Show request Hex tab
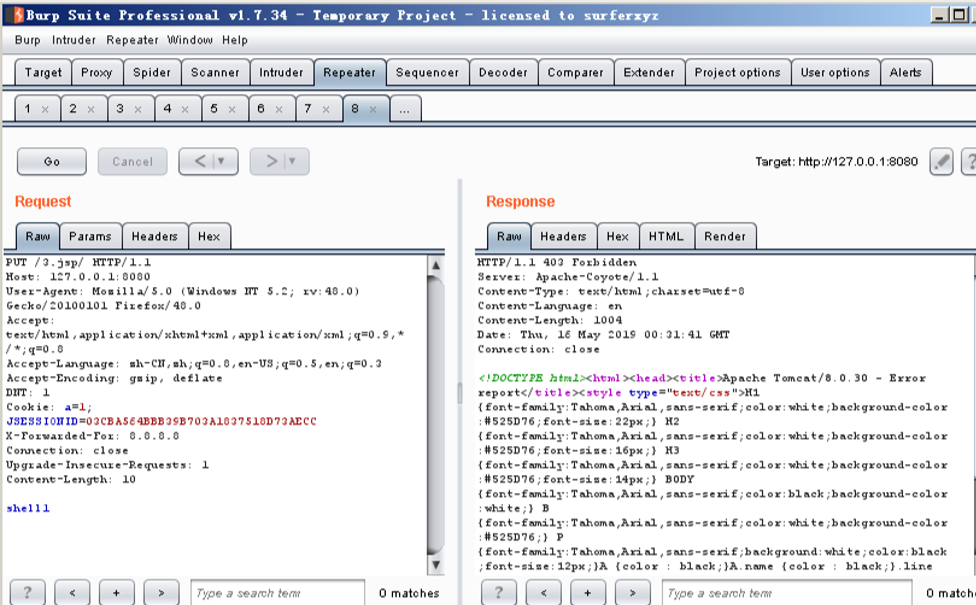The image size is (976, 605). click(209, 237)
